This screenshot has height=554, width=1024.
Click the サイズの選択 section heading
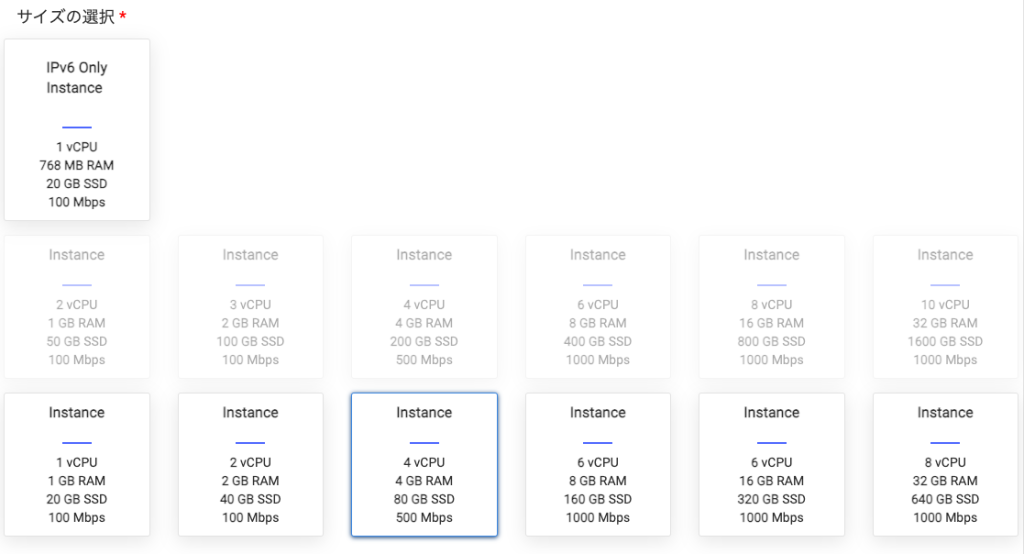click(66, 17)
